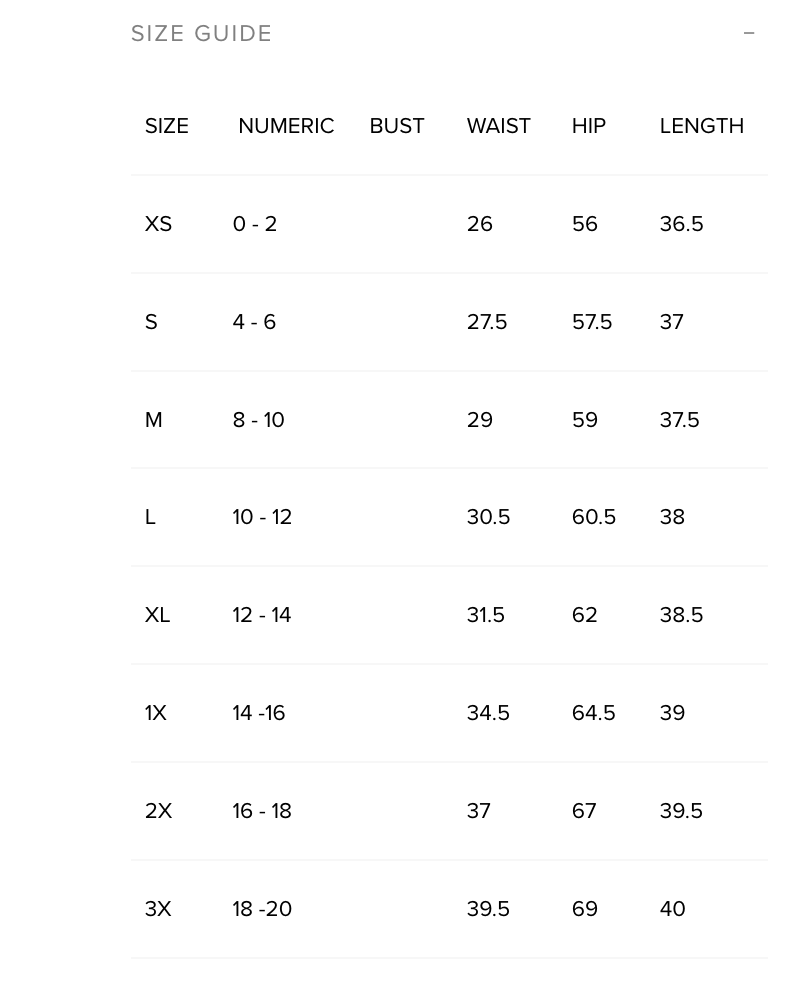804x1000 pixels.
Task: Click the WAIST column header
Action: pos(498,126)
